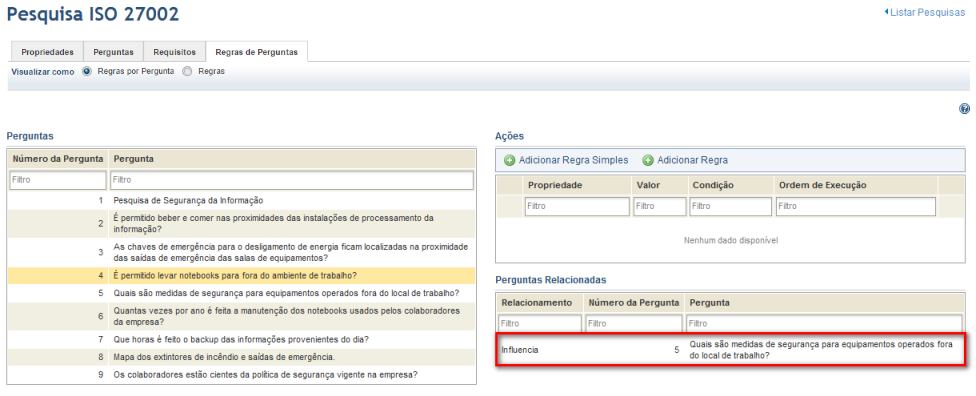Select question 5 about medidas de segurança

pyautogui.click(x=242, y=293)
